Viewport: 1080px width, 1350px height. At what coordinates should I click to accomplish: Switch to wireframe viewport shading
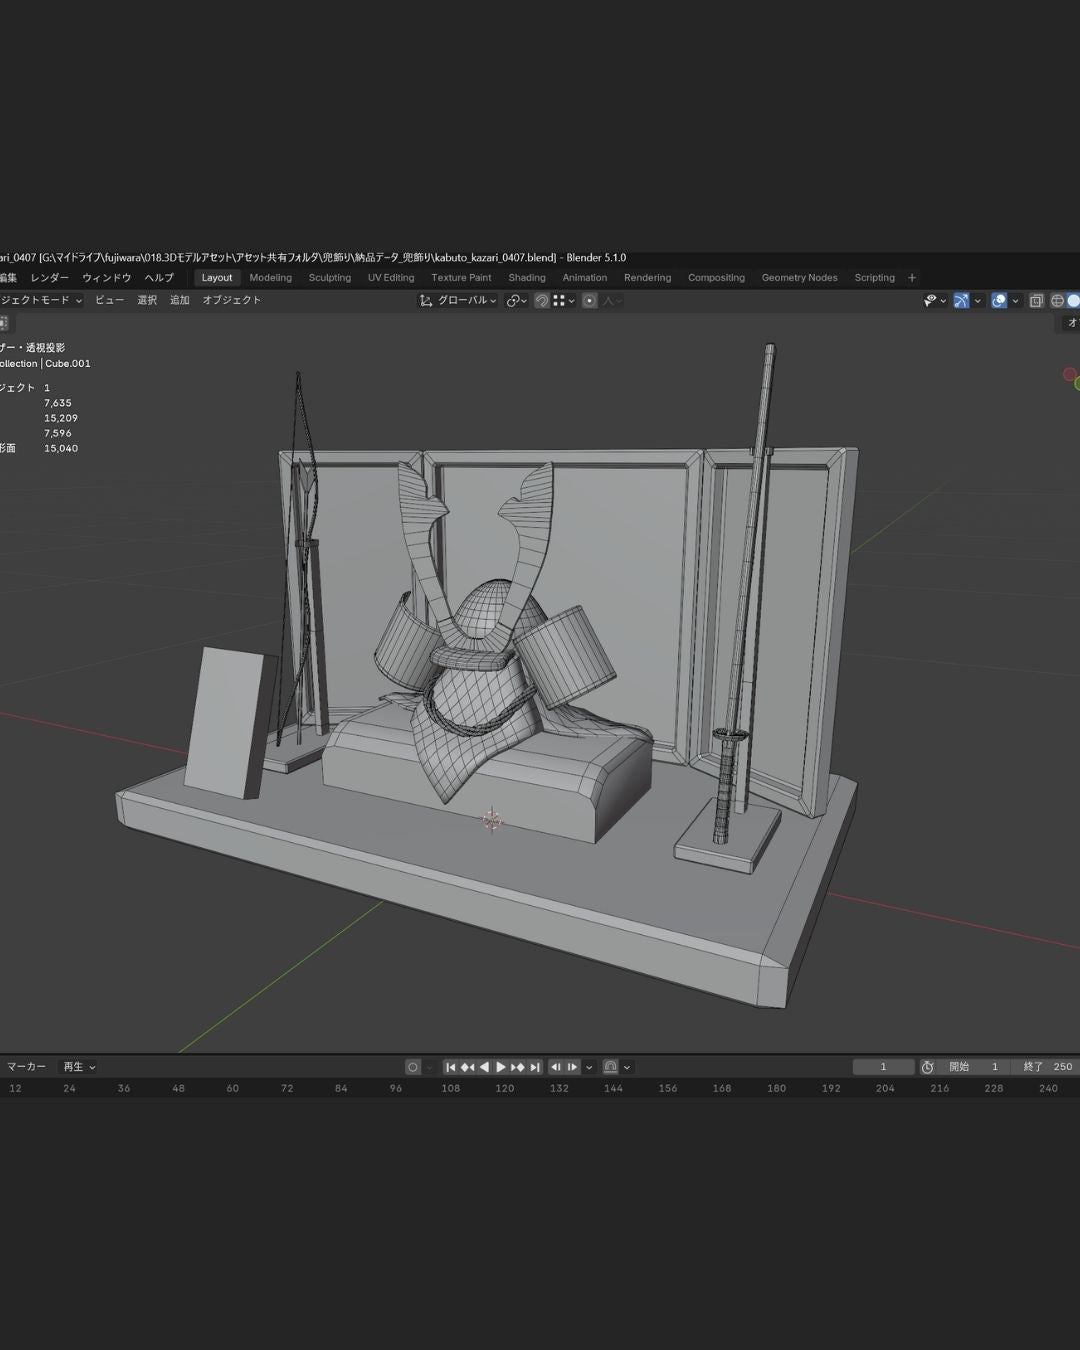1057,300
